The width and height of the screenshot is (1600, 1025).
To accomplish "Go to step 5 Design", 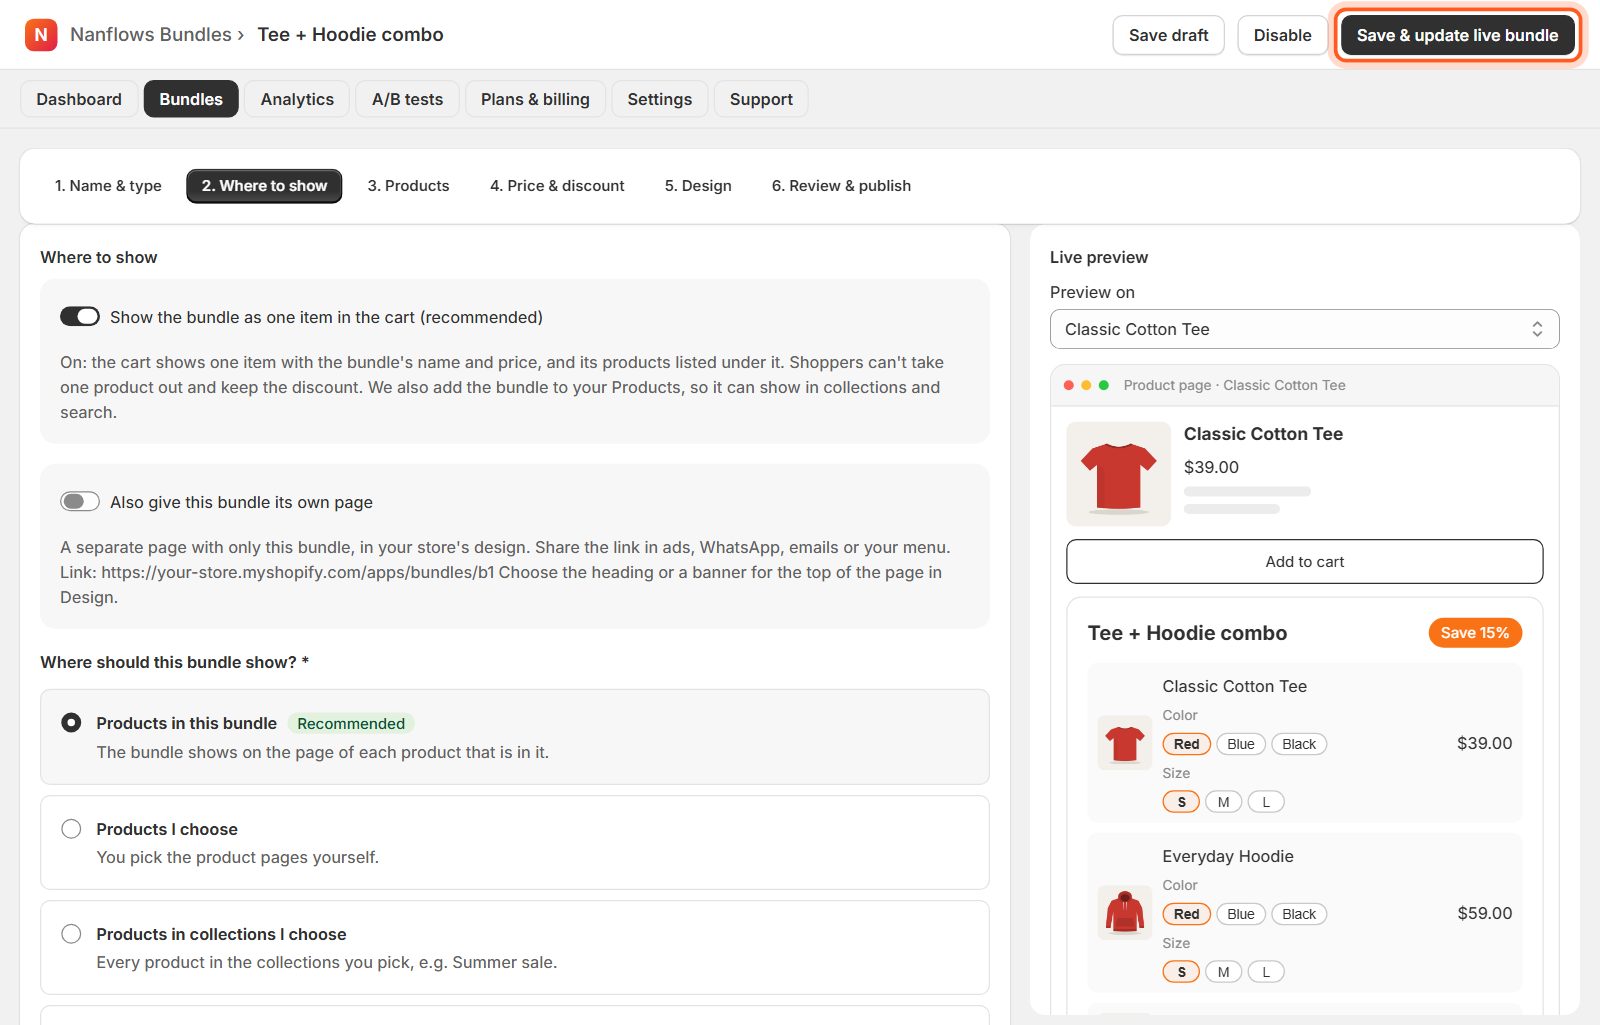I will click(x=698, y=186).
